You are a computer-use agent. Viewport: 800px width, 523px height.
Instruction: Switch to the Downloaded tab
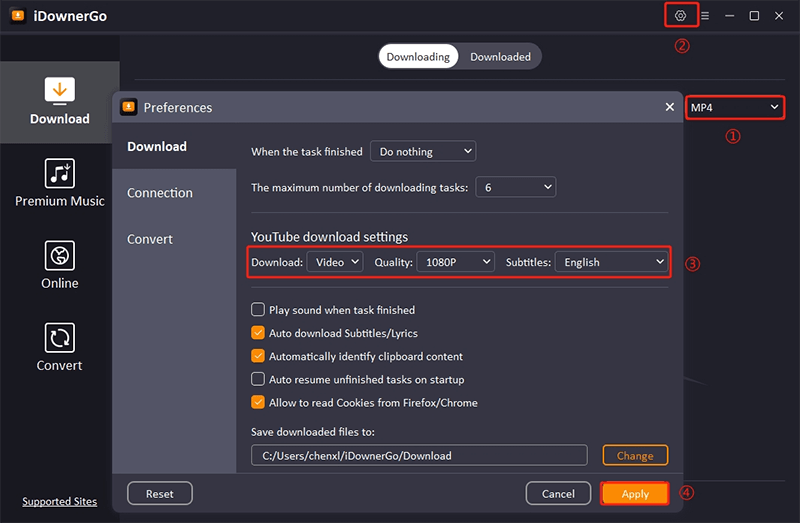coord(500,57)
